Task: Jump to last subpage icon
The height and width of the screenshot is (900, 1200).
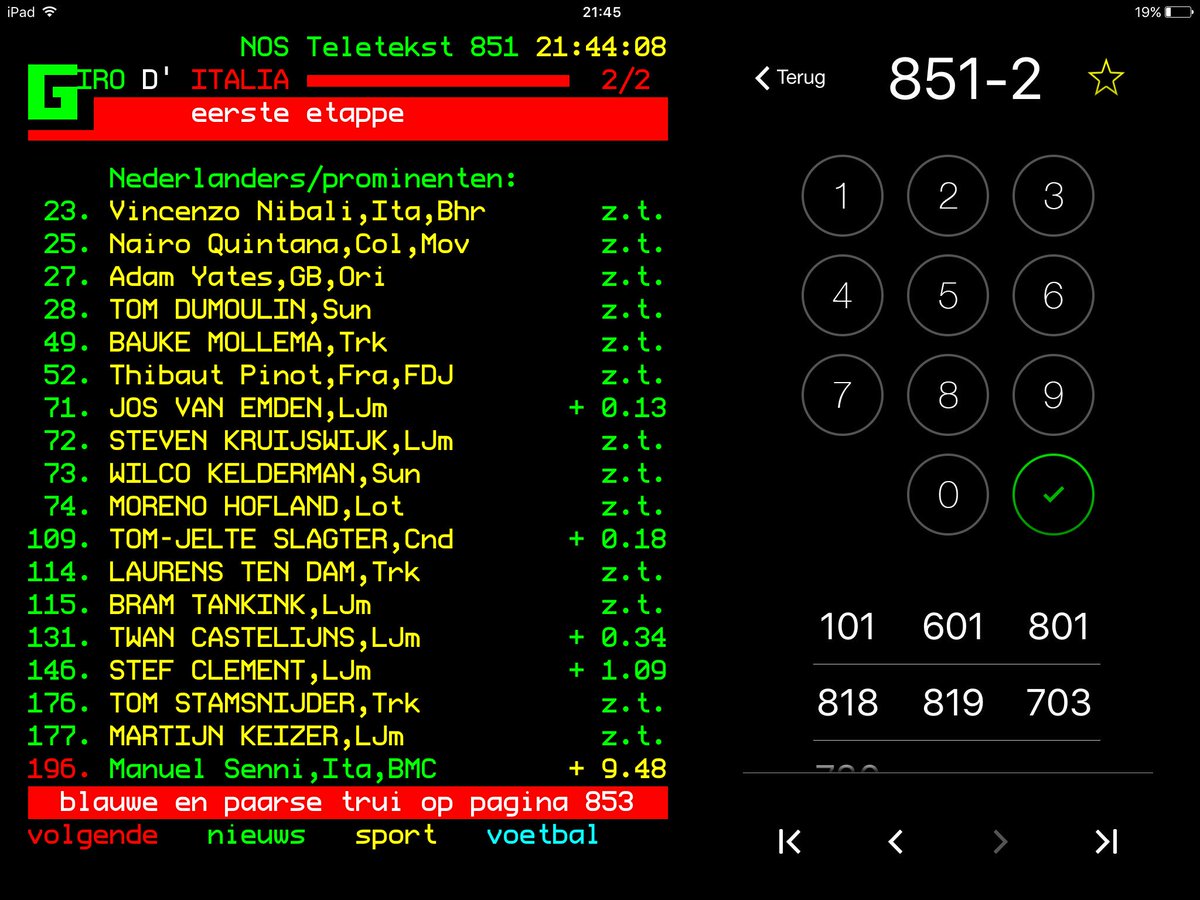Action: (1105, 842)
